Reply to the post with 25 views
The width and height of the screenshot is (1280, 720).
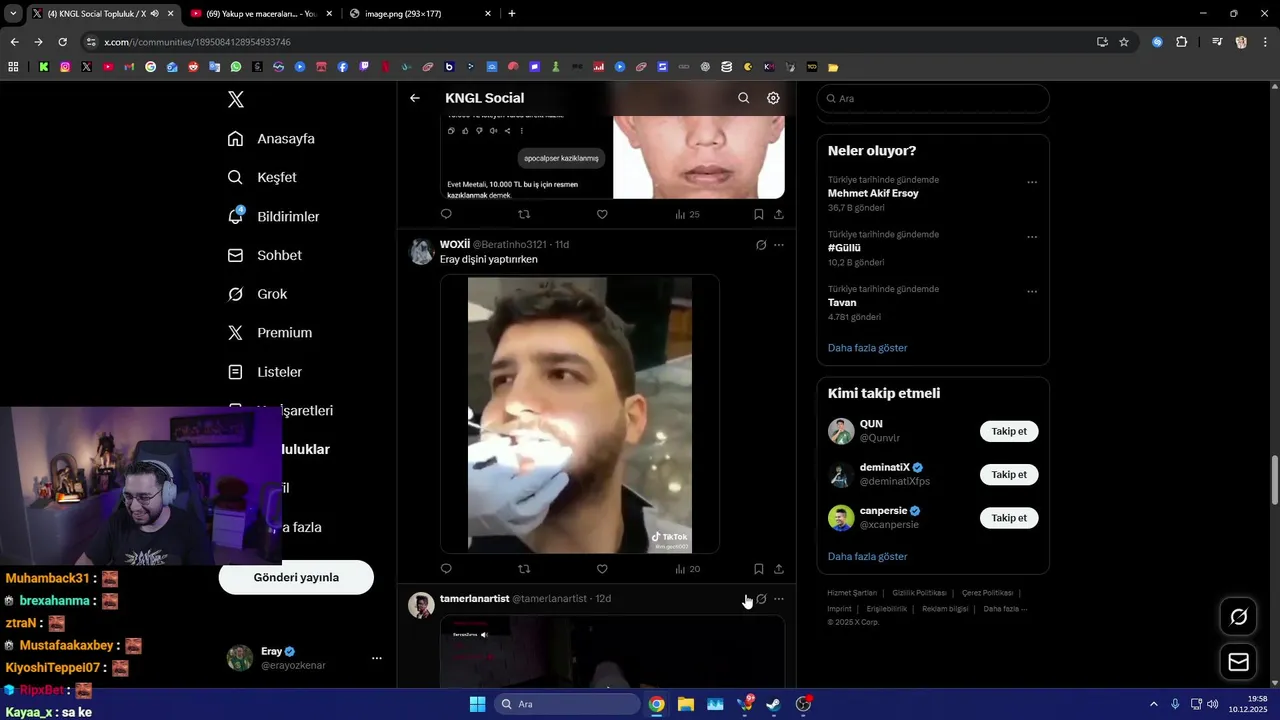(446, 214)
